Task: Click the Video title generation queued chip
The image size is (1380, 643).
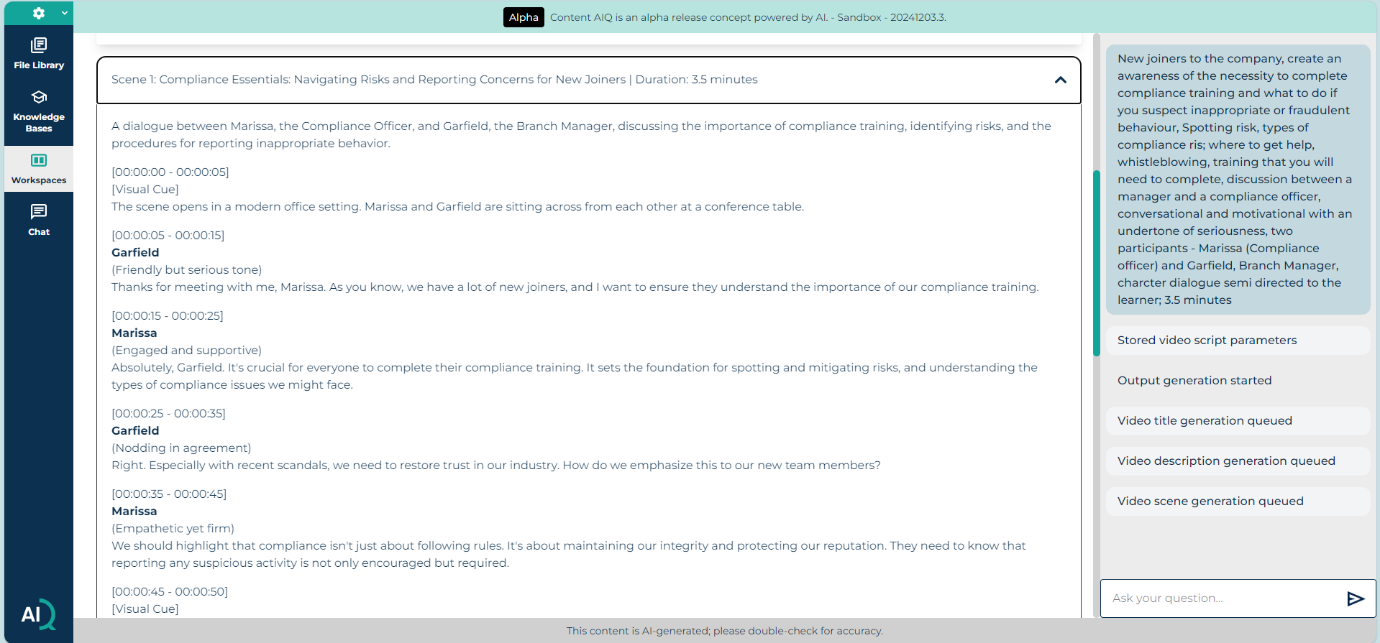Action: point(1237,421)
